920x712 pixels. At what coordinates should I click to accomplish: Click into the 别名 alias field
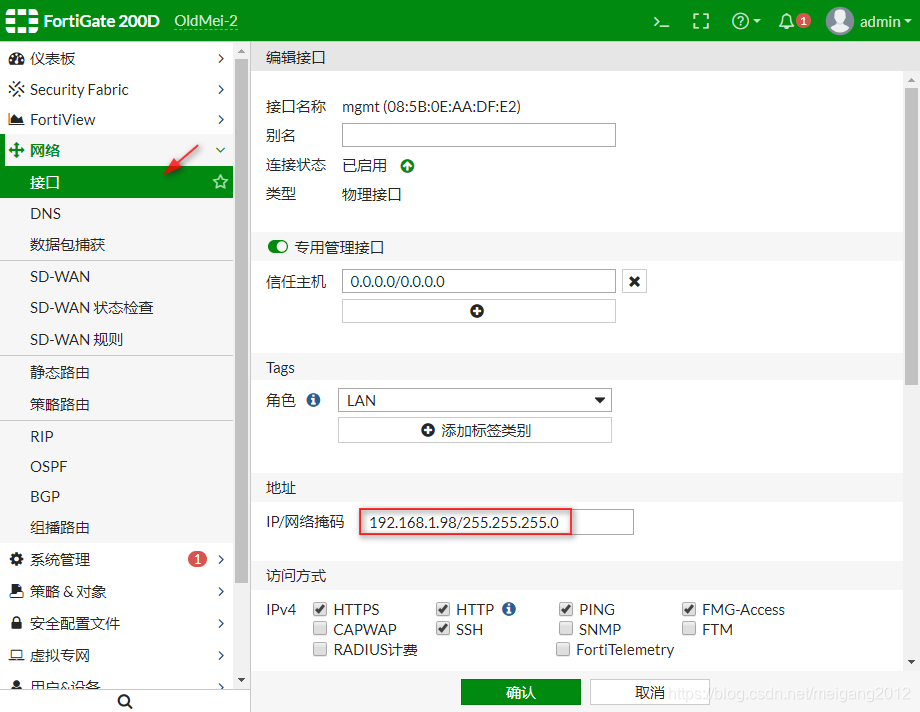[x=479, y=135]
